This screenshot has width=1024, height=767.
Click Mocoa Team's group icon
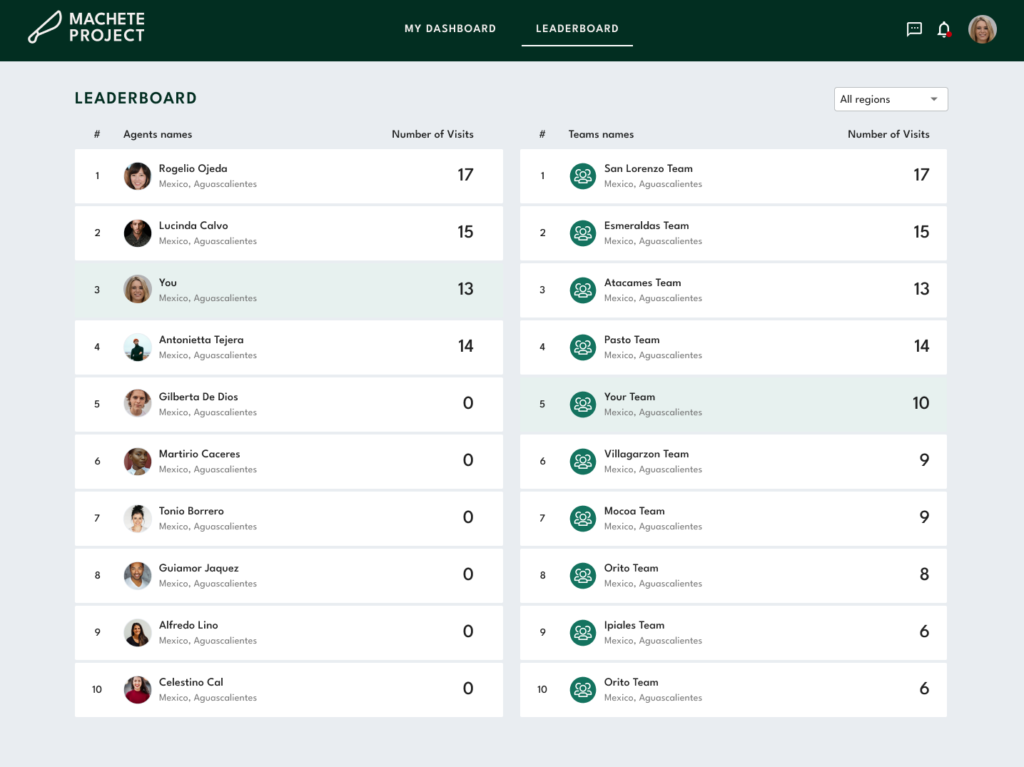(582, 518)
